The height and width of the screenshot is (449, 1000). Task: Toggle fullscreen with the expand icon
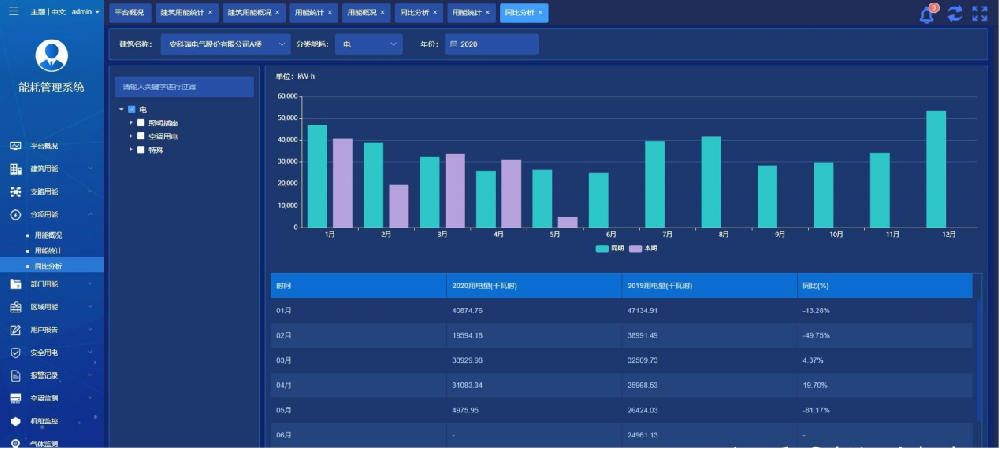pyautogui.click(x=980, y=14)
